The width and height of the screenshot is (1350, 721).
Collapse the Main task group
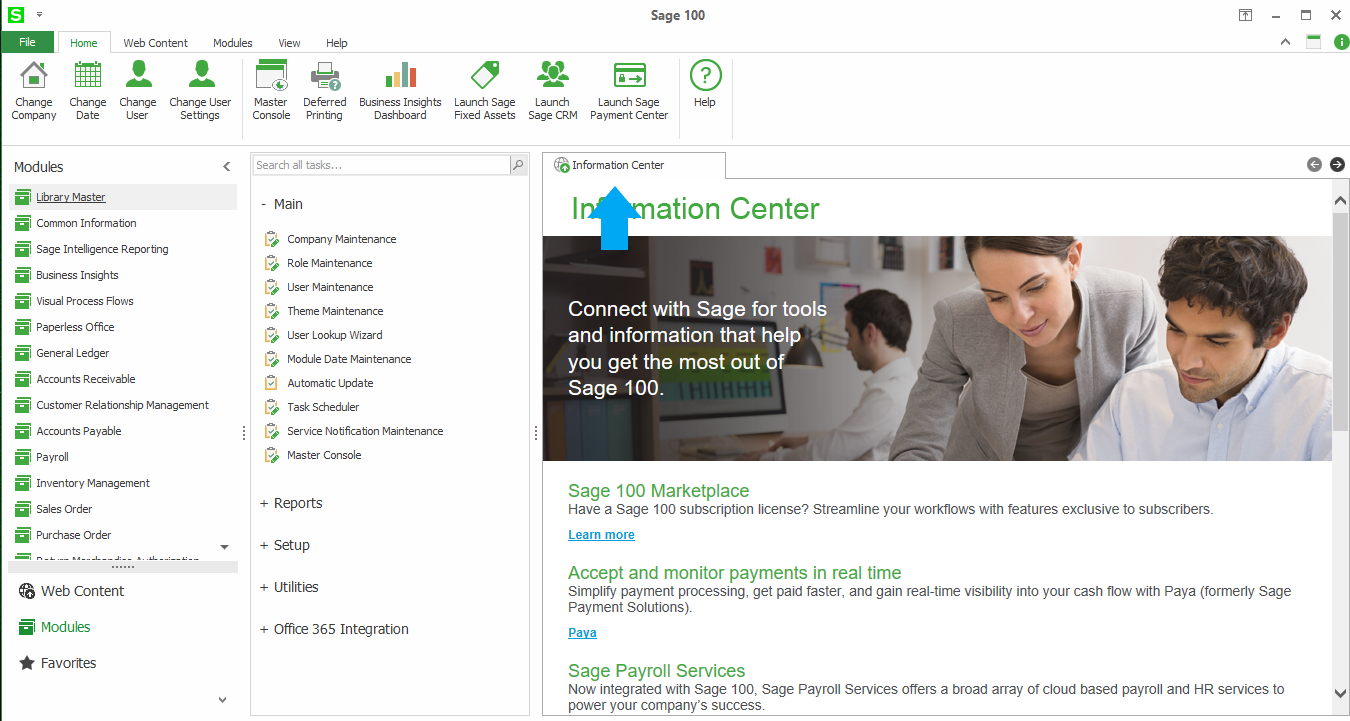(264, 204)
